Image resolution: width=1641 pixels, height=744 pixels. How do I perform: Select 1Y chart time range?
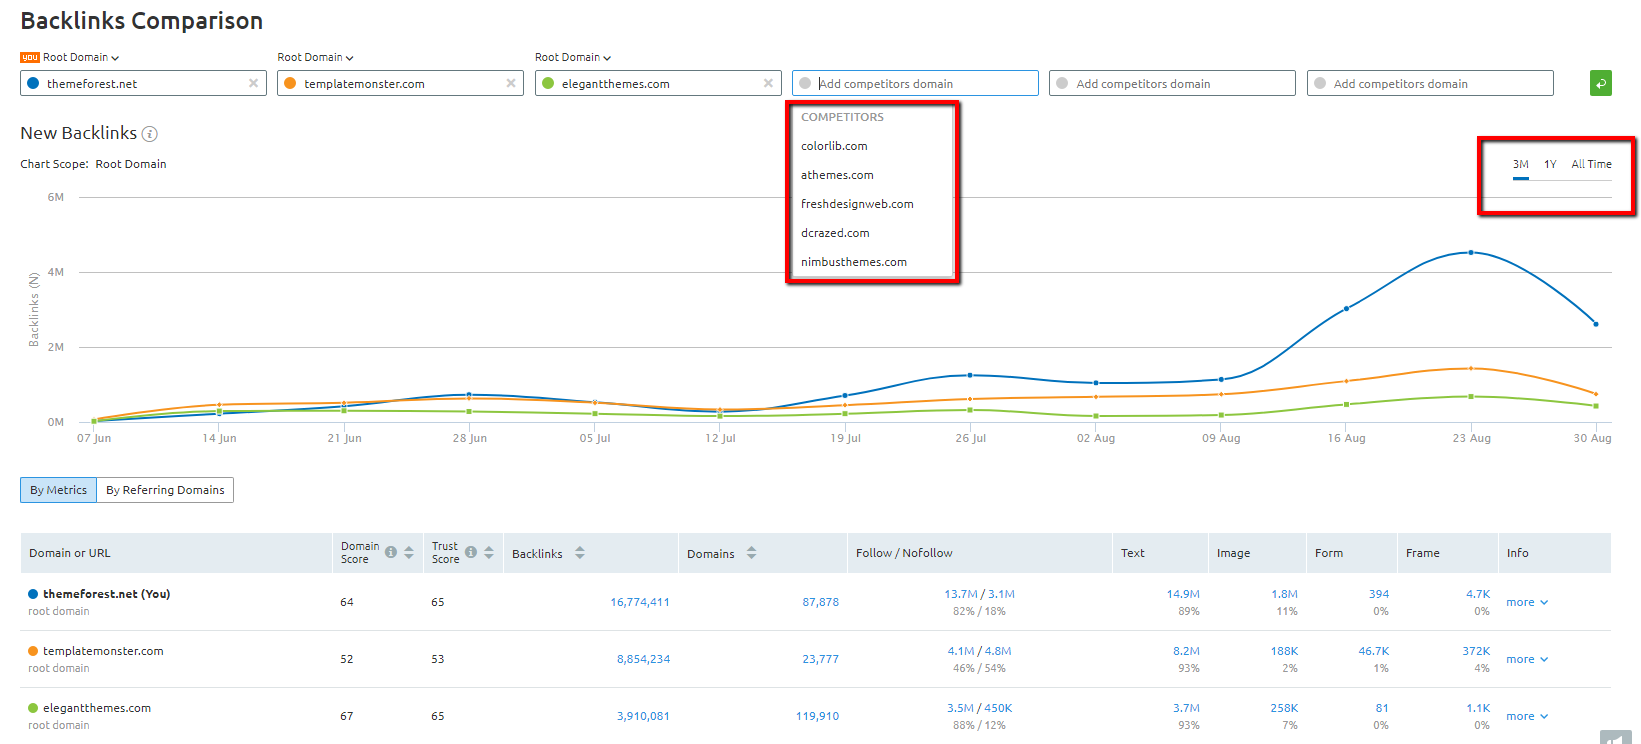pos(1550,165)
